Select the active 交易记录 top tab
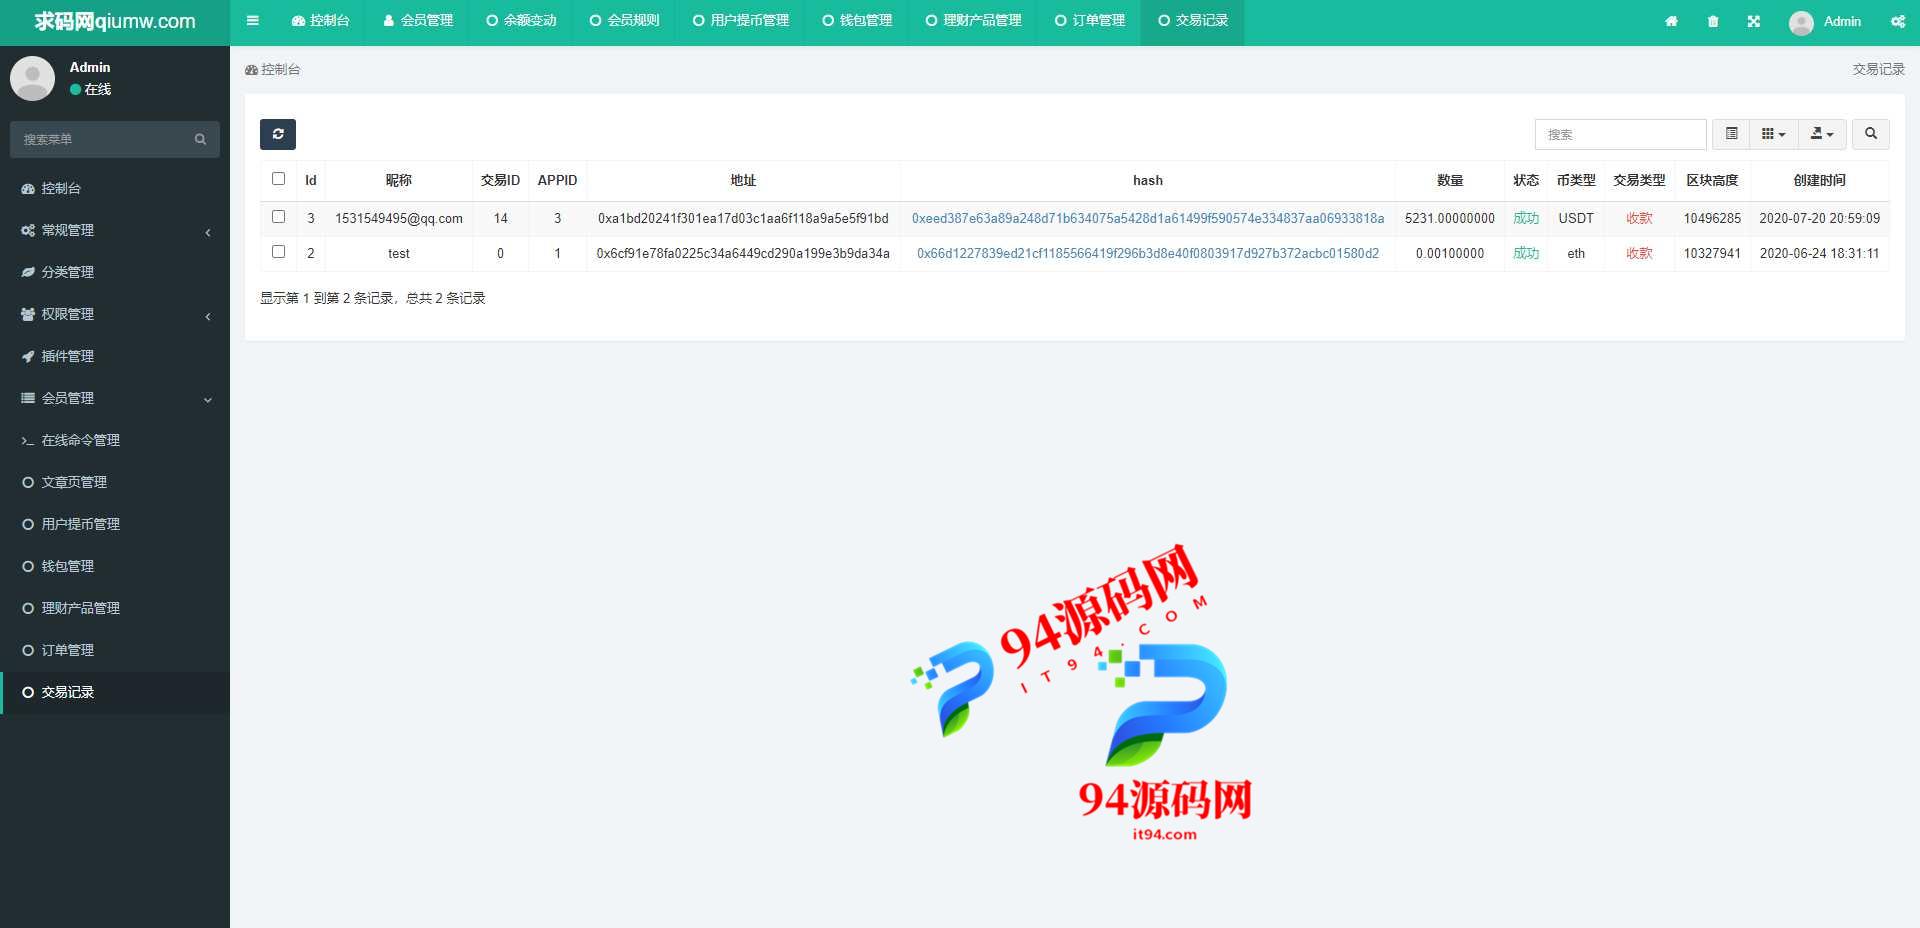The height and width of the screenshot is (928, 1920). point(1193,21)
